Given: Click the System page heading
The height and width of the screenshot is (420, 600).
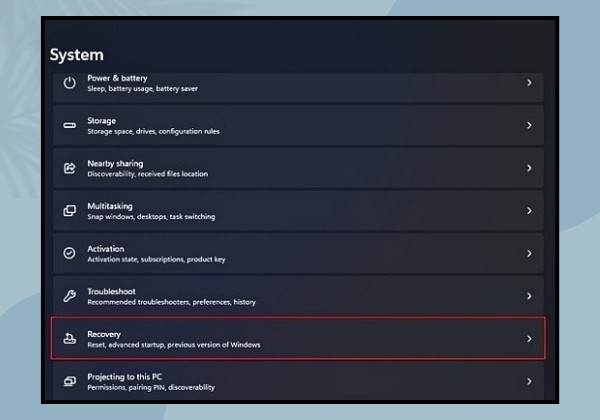Looking at the screenshot, I should pos(77,55).
